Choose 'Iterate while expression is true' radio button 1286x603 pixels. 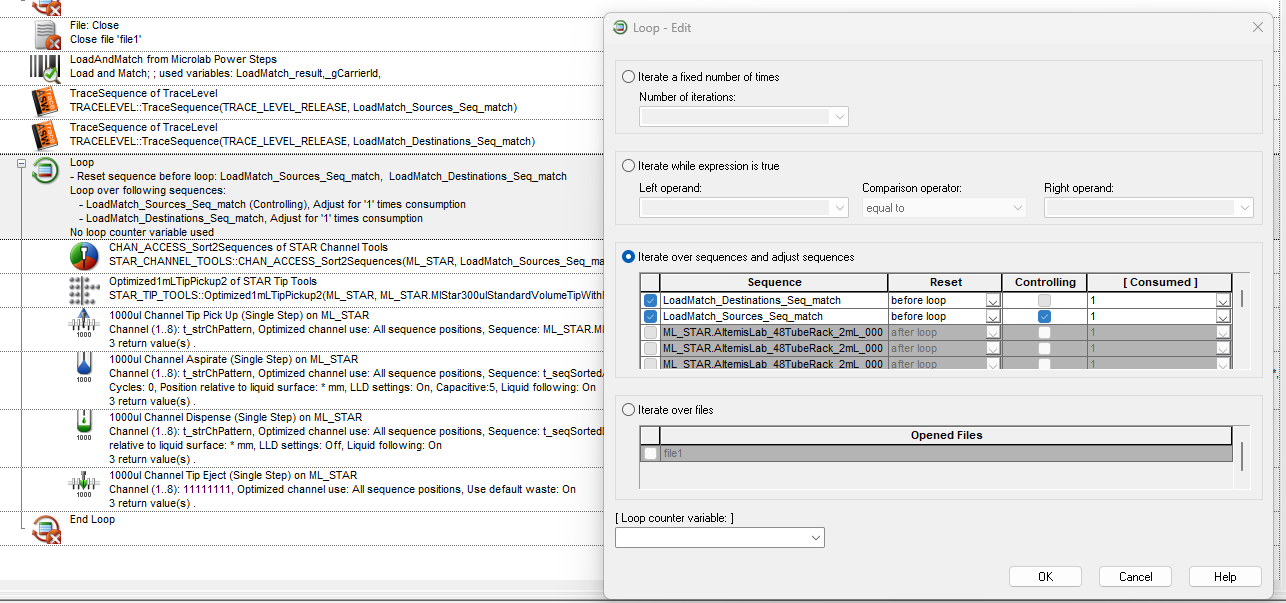[x=629, y=166]
